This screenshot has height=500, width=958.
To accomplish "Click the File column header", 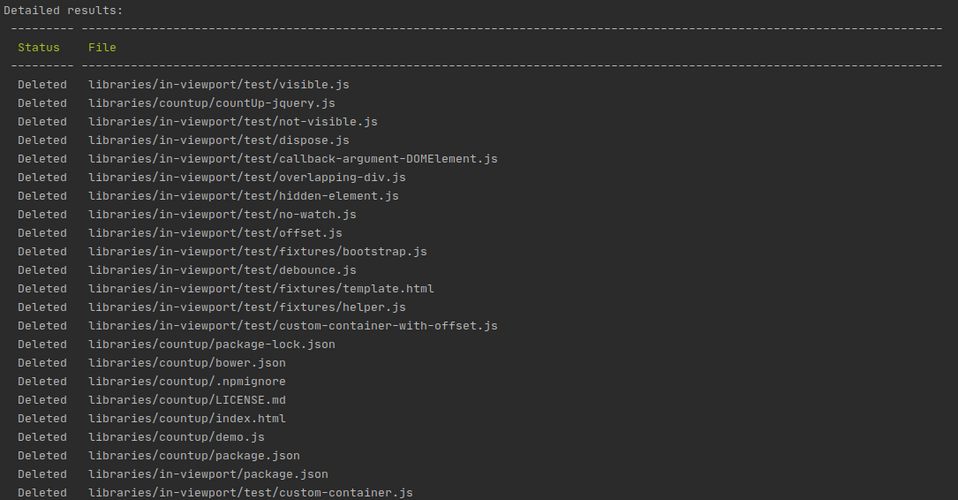I will click(x=102, y=48).
